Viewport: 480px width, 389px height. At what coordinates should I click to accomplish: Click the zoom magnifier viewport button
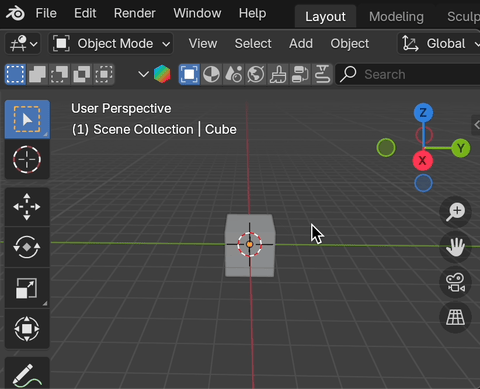[x=455, y=212]
